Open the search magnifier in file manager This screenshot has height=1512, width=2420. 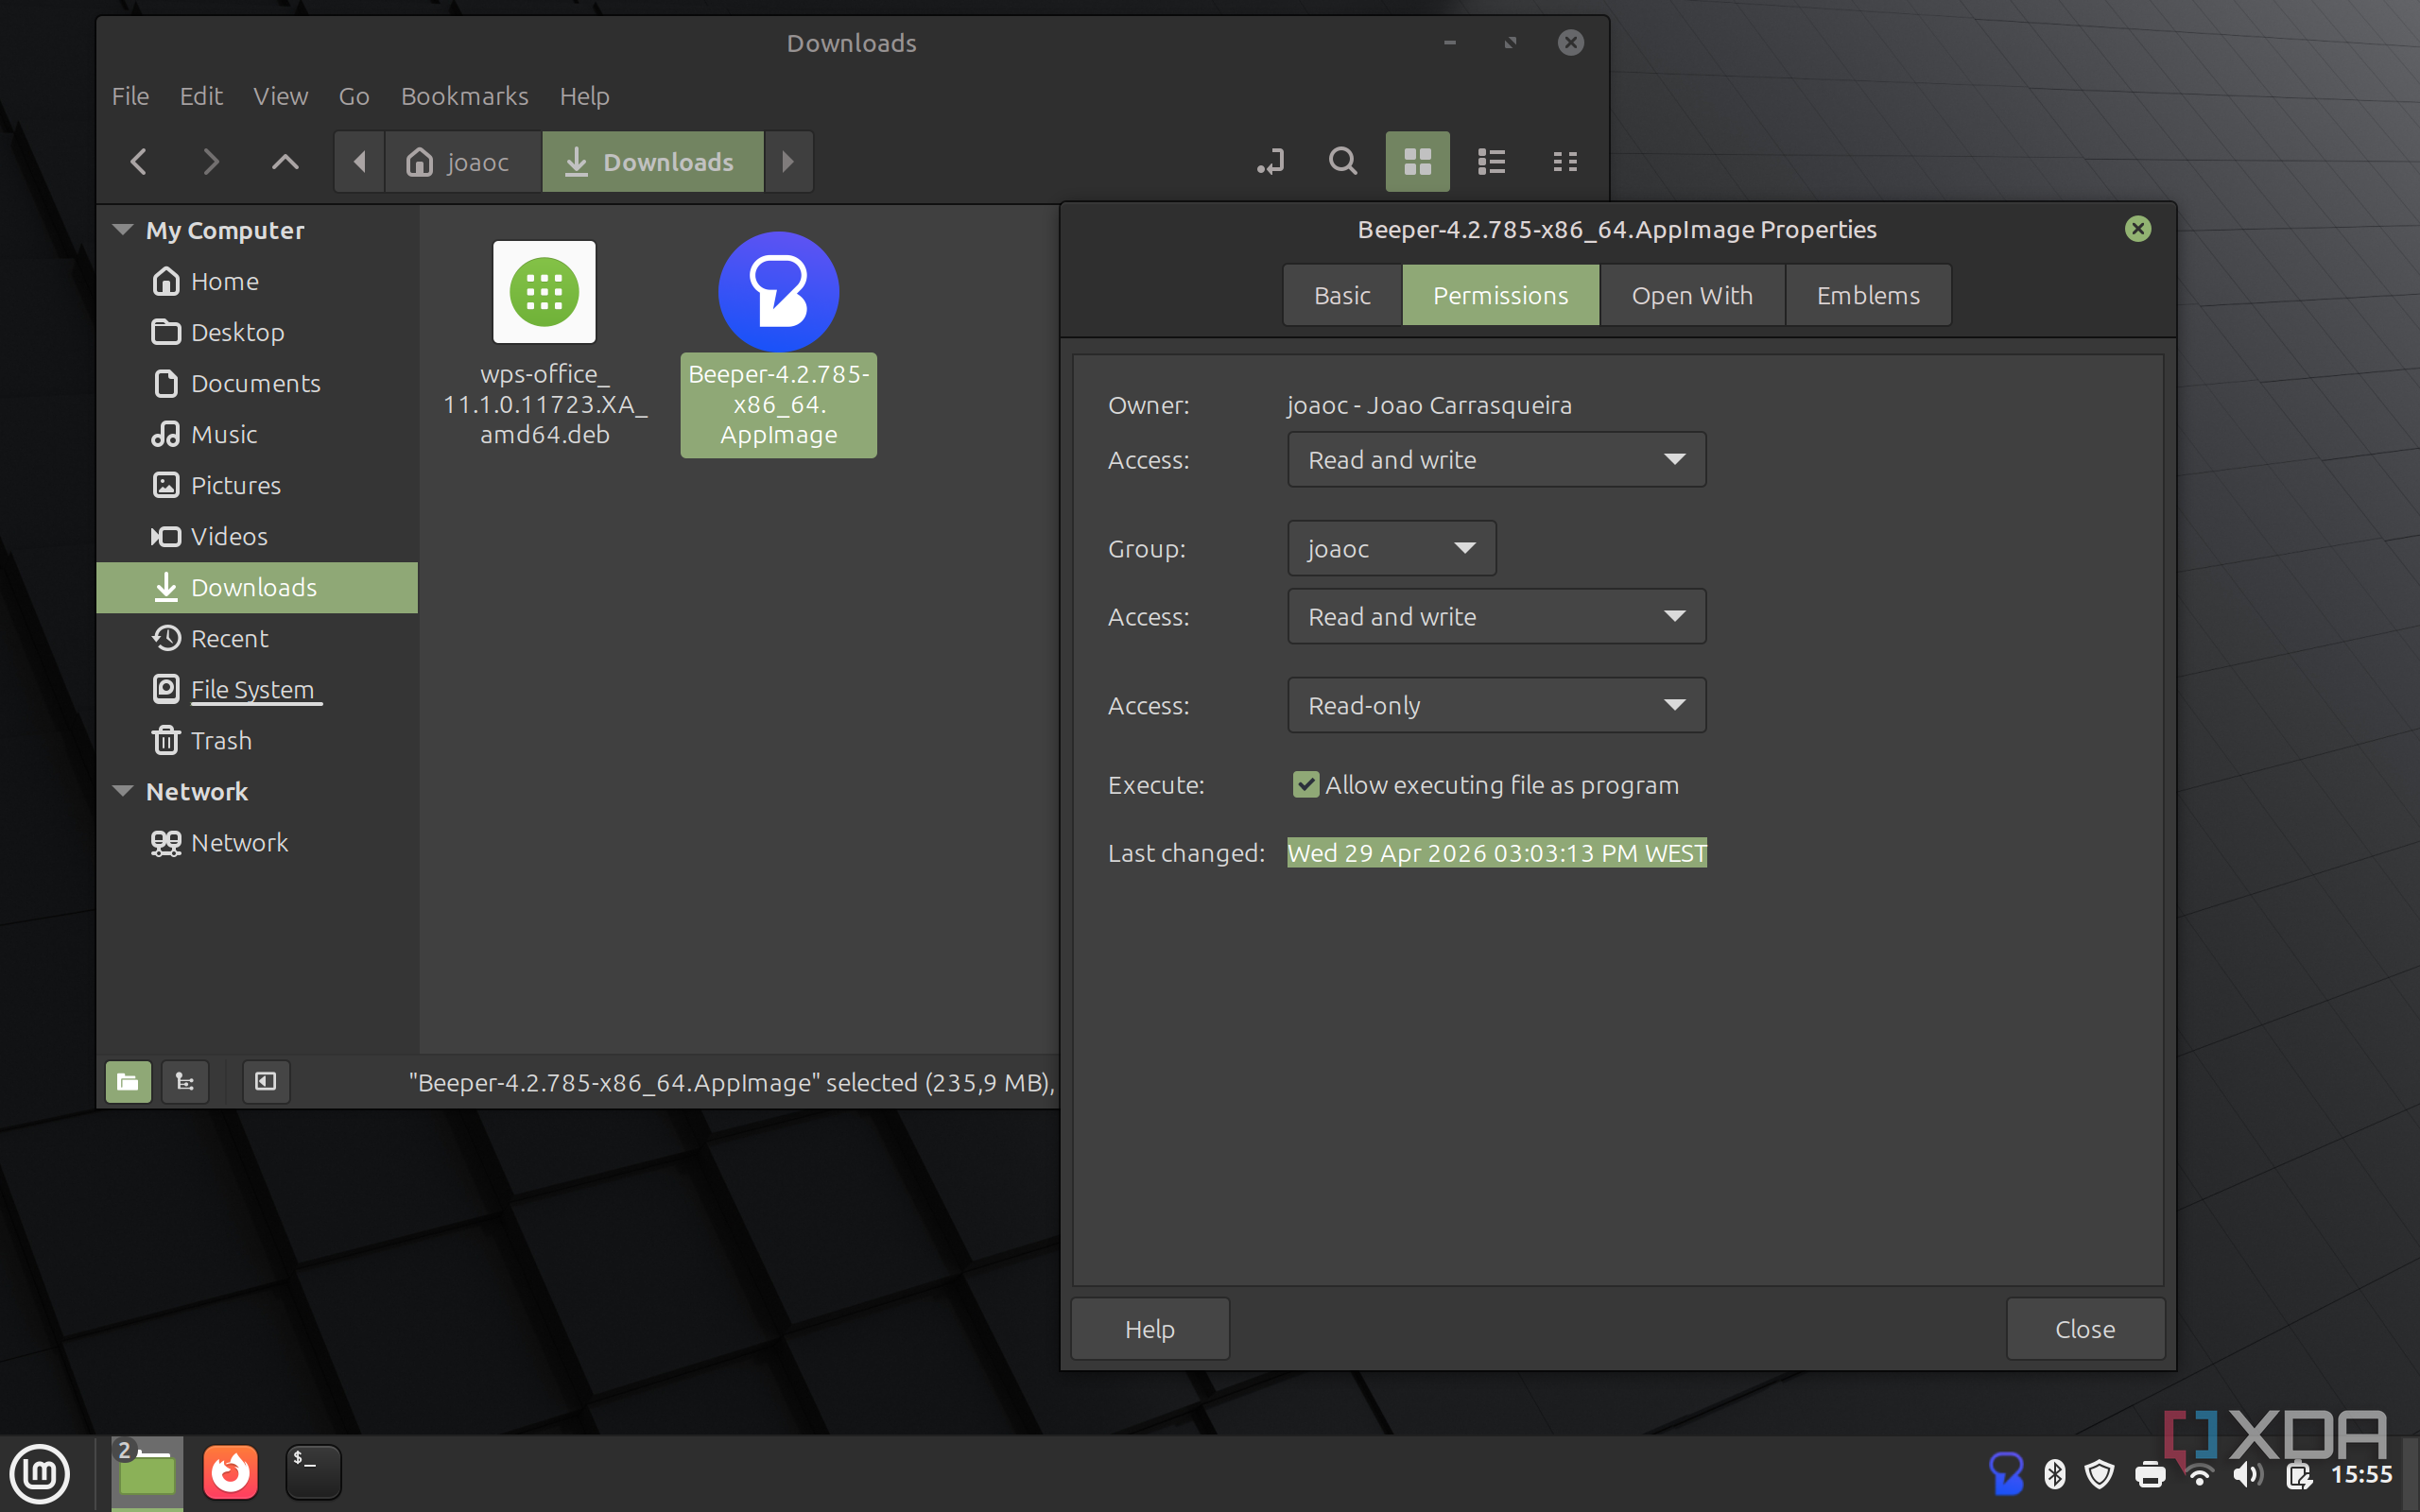pyautogui.click(x=1343, y=161)
